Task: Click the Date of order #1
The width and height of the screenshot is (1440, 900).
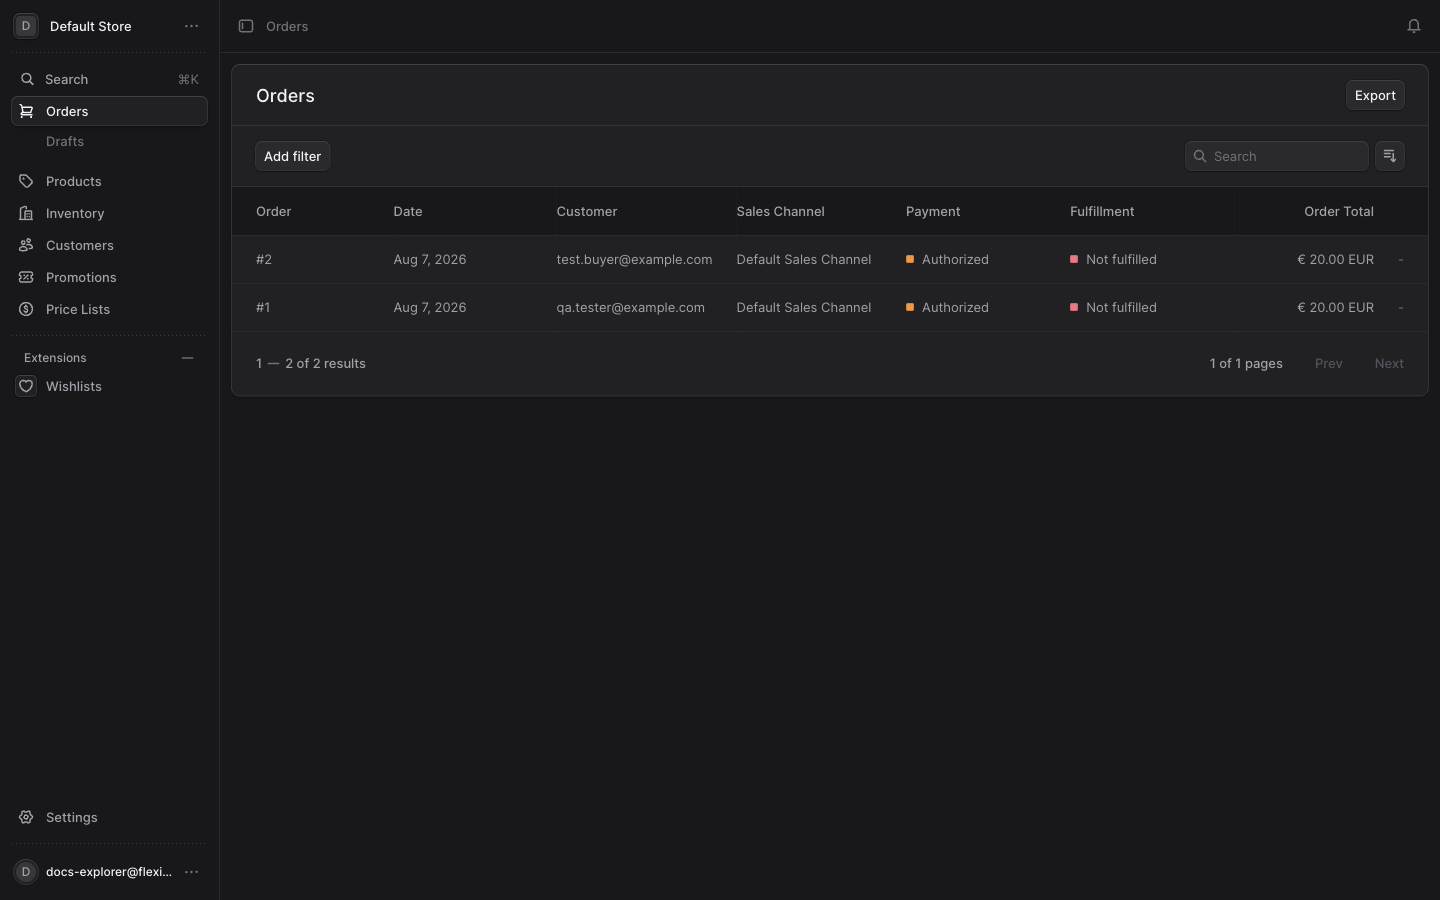Action: point(430,307)
